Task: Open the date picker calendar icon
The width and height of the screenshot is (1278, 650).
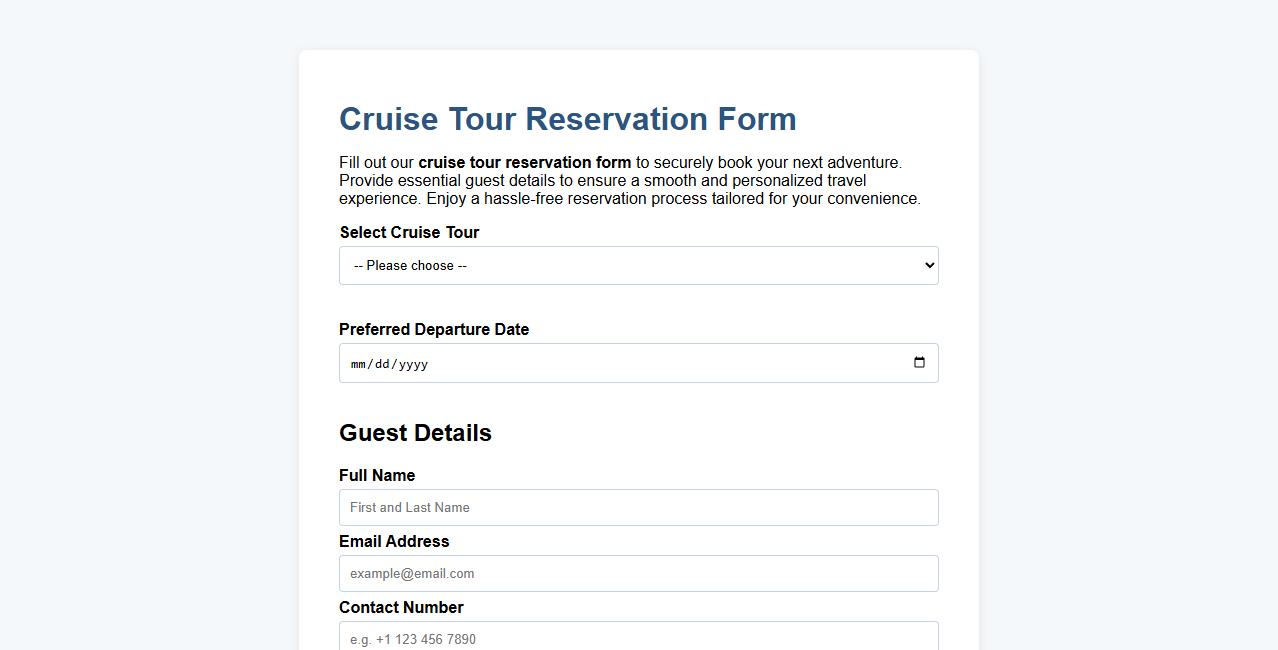Action: 919,363
